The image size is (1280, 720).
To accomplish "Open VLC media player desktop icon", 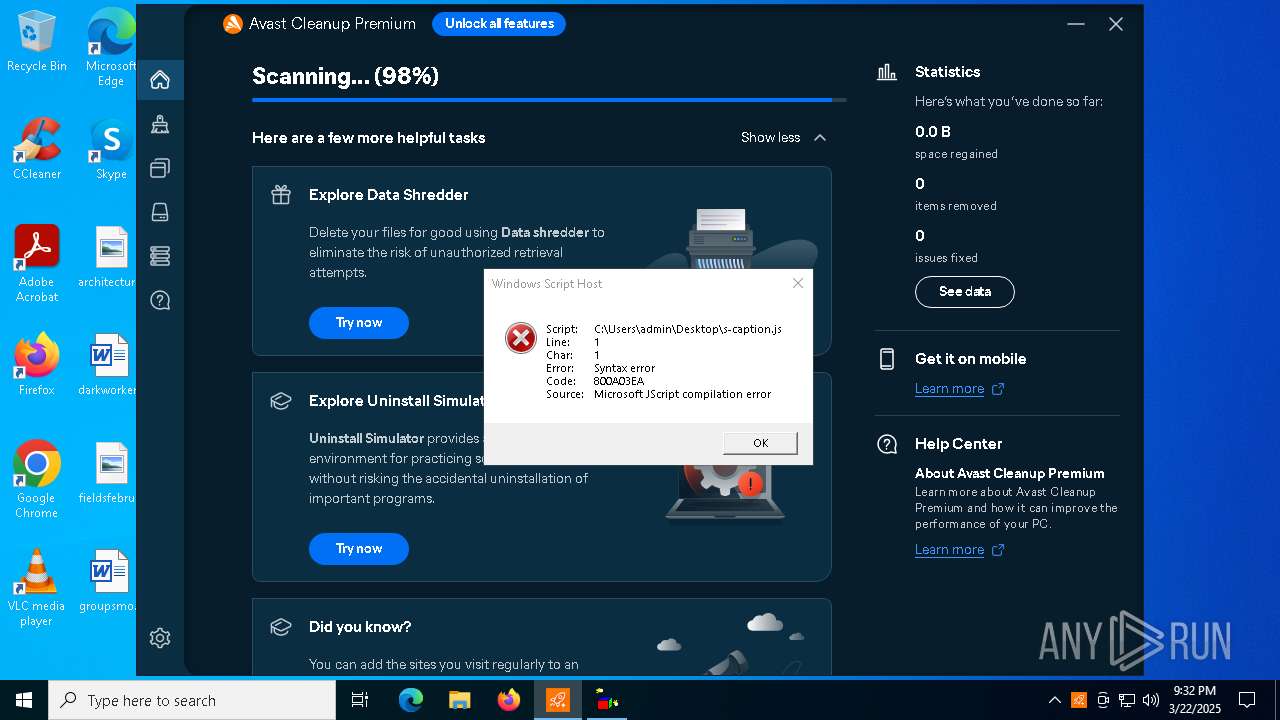I will click(37, 588).
